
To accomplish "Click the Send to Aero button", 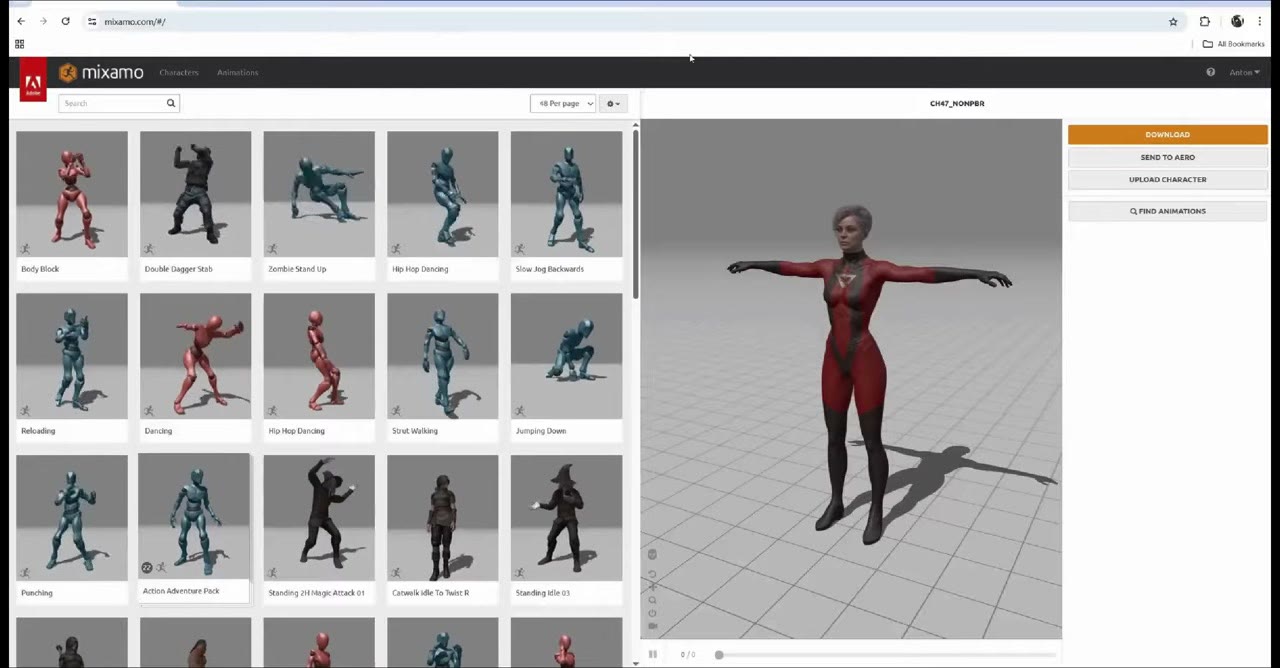I will [1167, 157].
